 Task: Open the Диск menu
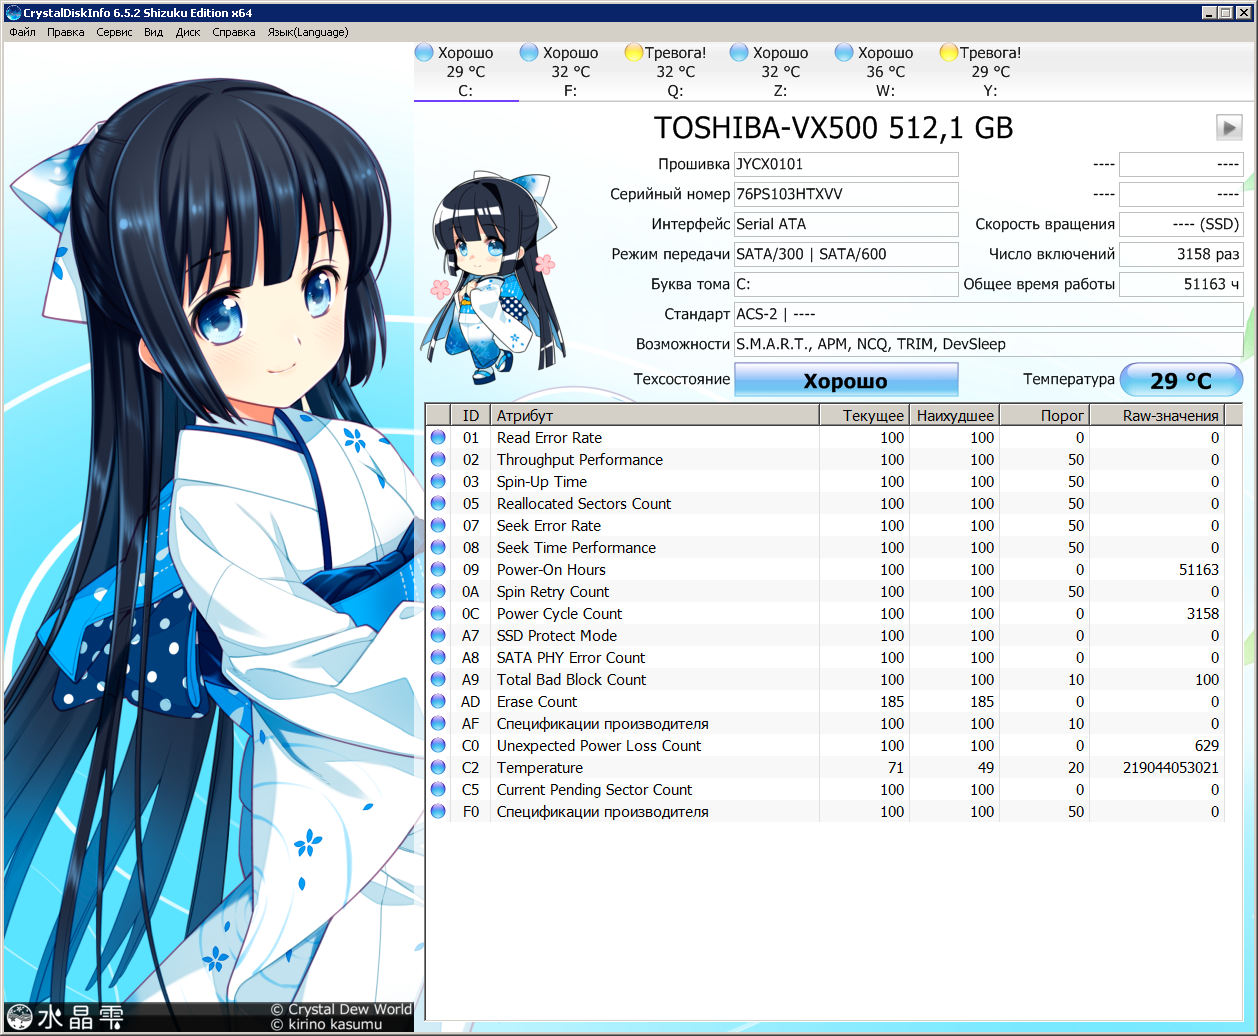[x=188, y=32]
